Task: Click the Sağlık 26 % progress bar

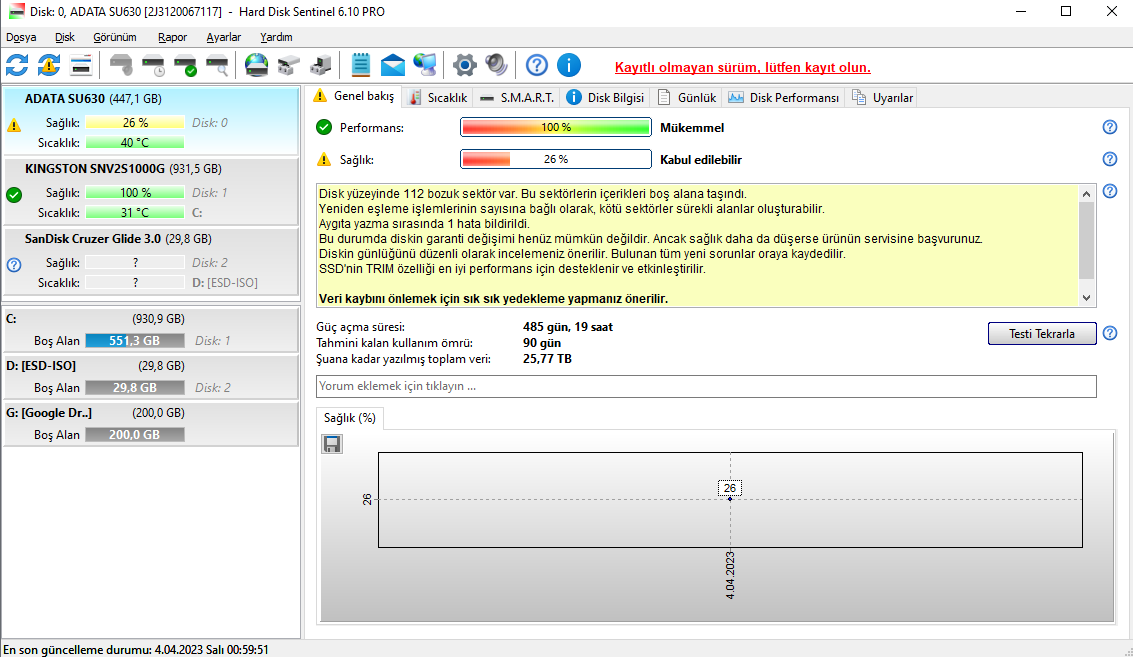Action: click(x=556, y=159)
